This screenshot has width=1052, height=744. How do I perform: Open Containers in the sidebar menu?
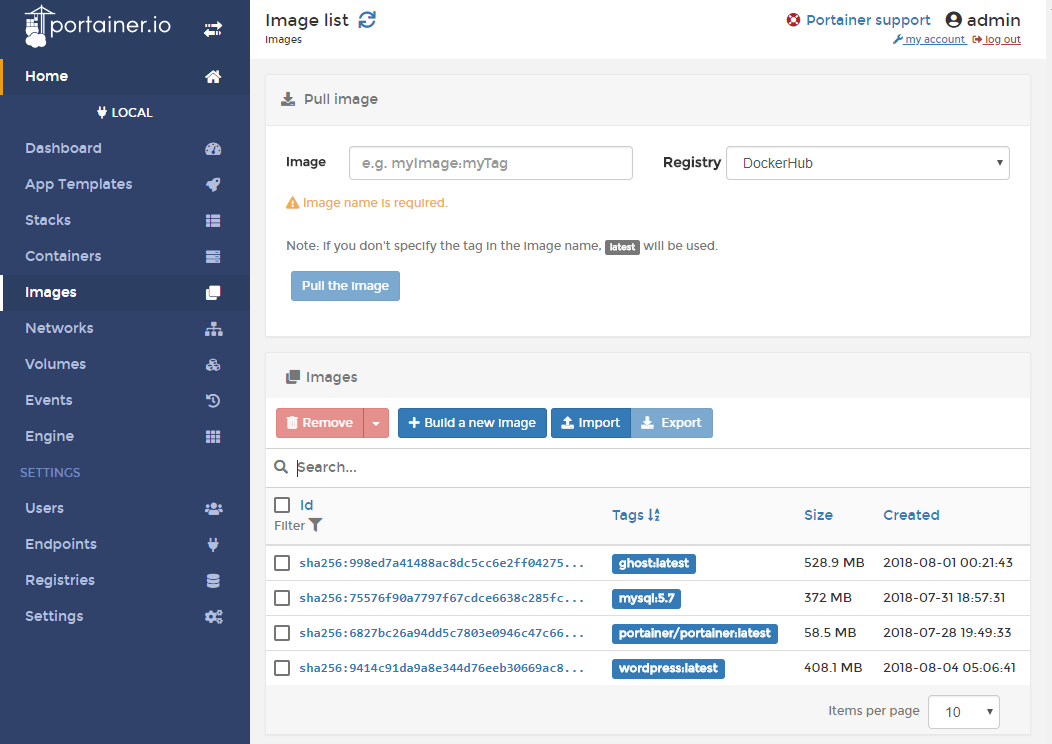63,256
